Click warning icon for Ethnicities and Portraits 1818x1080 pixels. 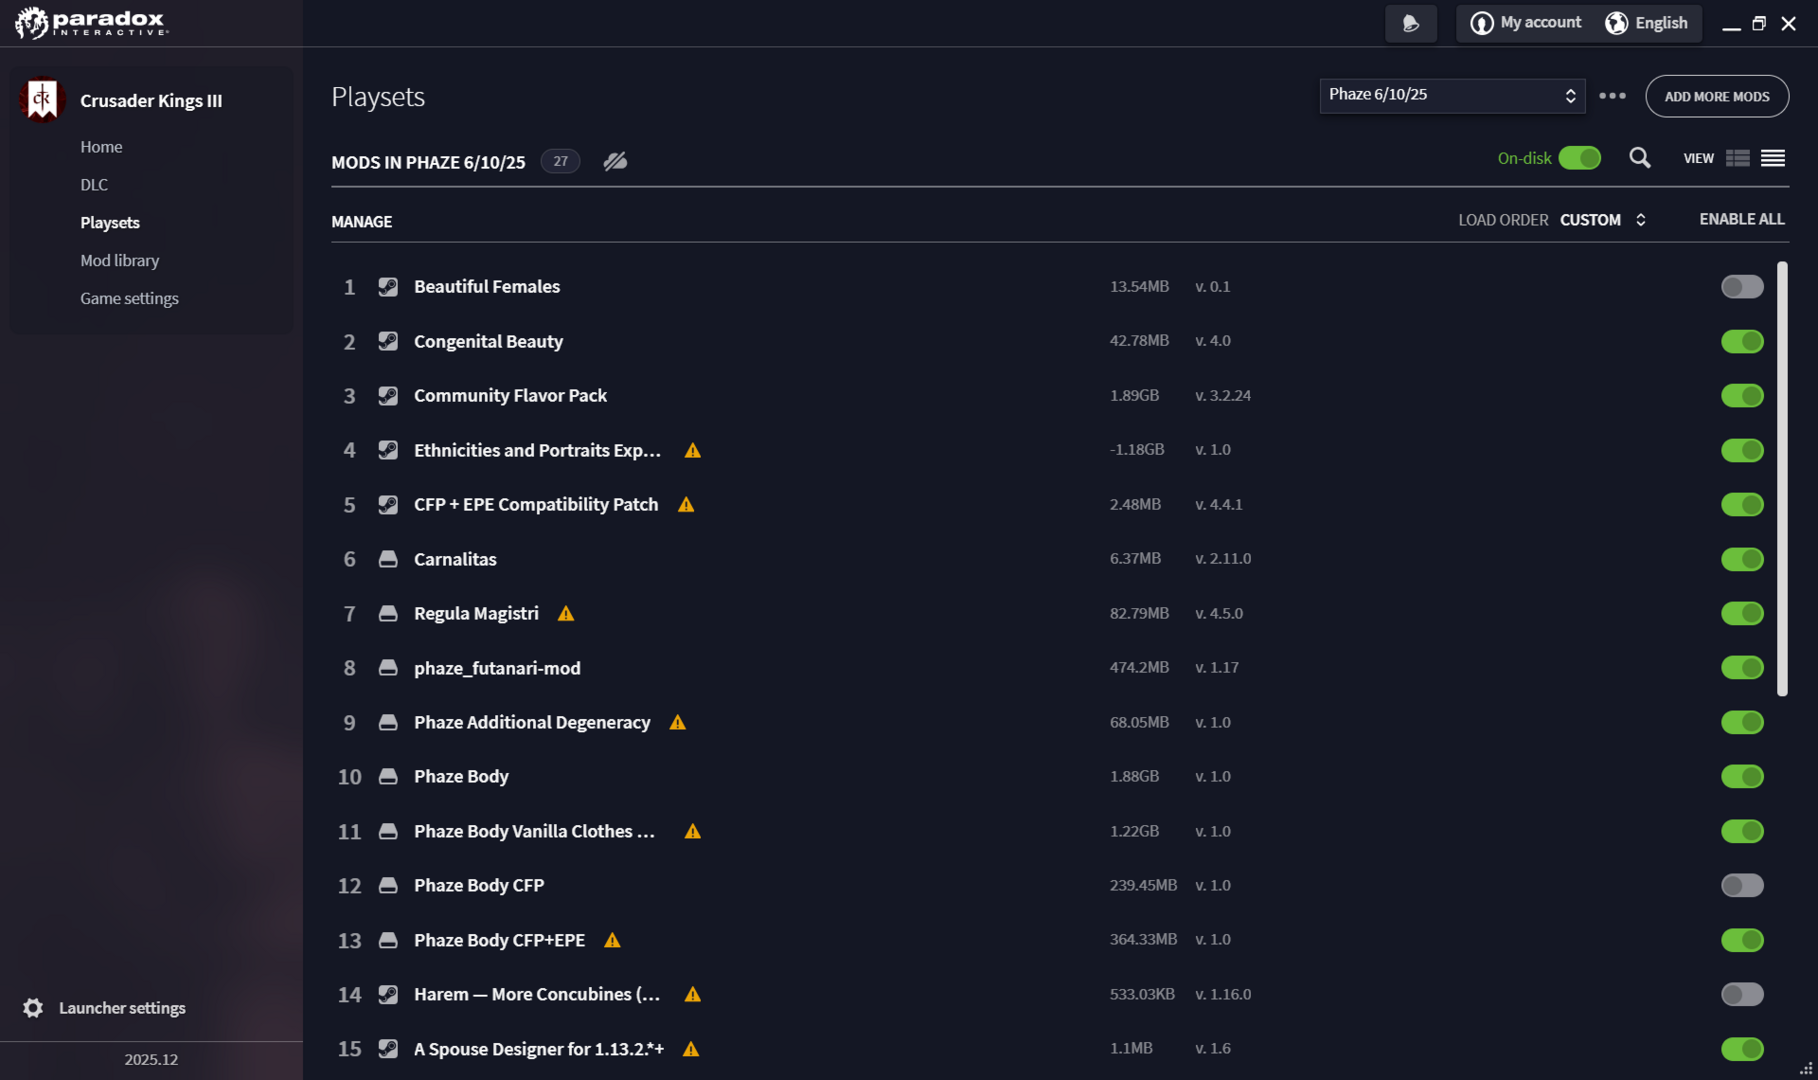pos(693,450)
